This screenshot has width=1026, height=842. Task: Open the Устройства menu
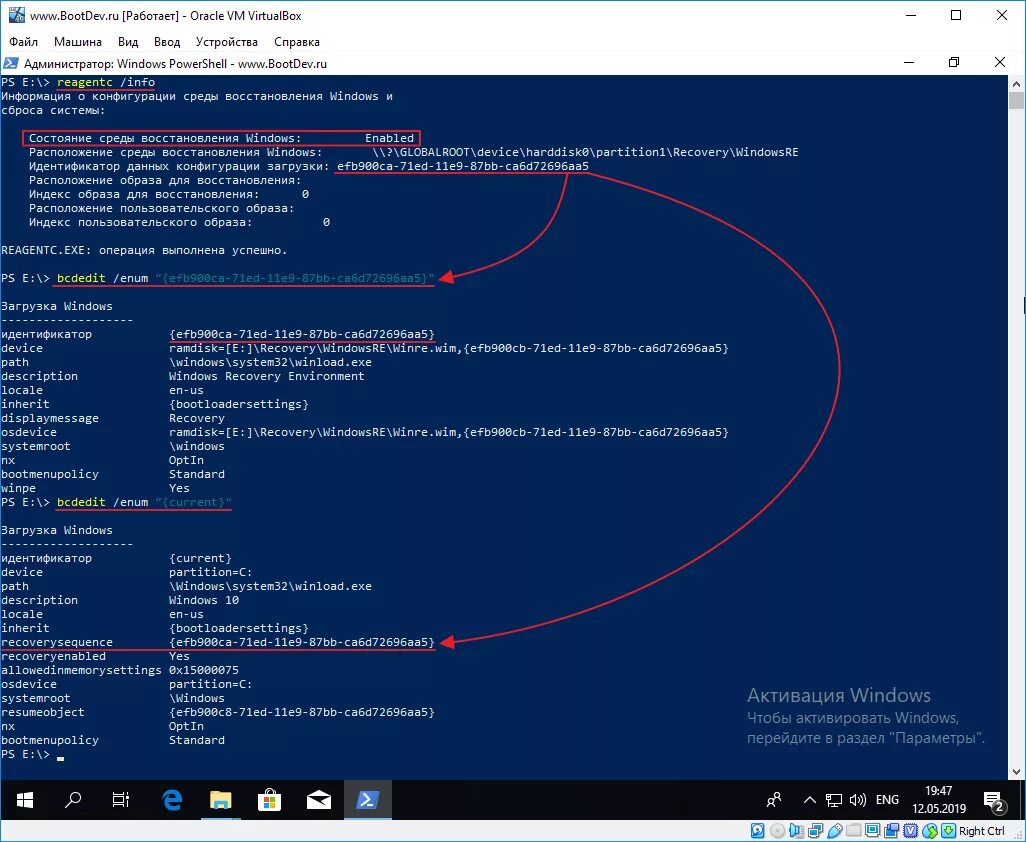point(227,42)
